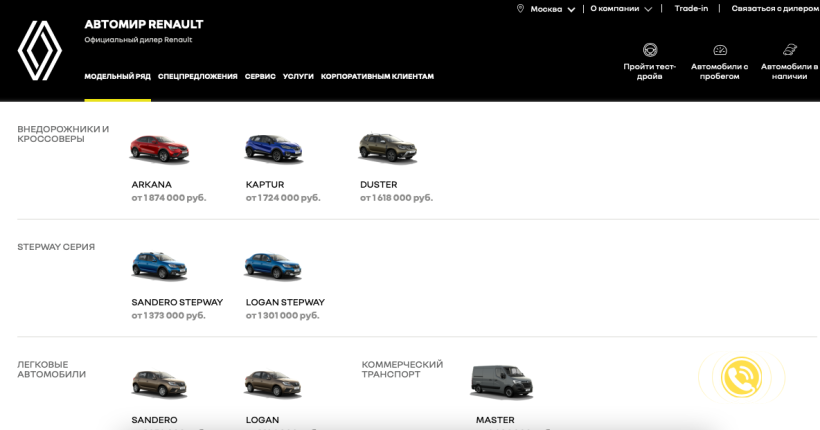Click the DUSTER model name
Screen dimensions: 820x430
point(379,185)
